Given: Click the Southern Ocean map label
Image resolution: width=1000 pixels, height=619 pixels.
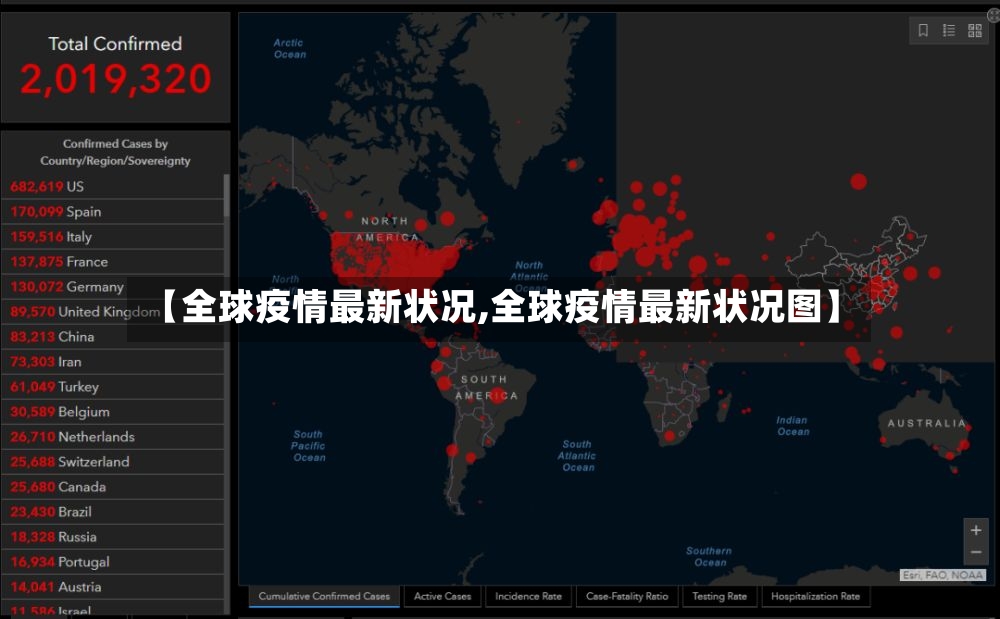Looking at the screenshot, I should point(709,557).
